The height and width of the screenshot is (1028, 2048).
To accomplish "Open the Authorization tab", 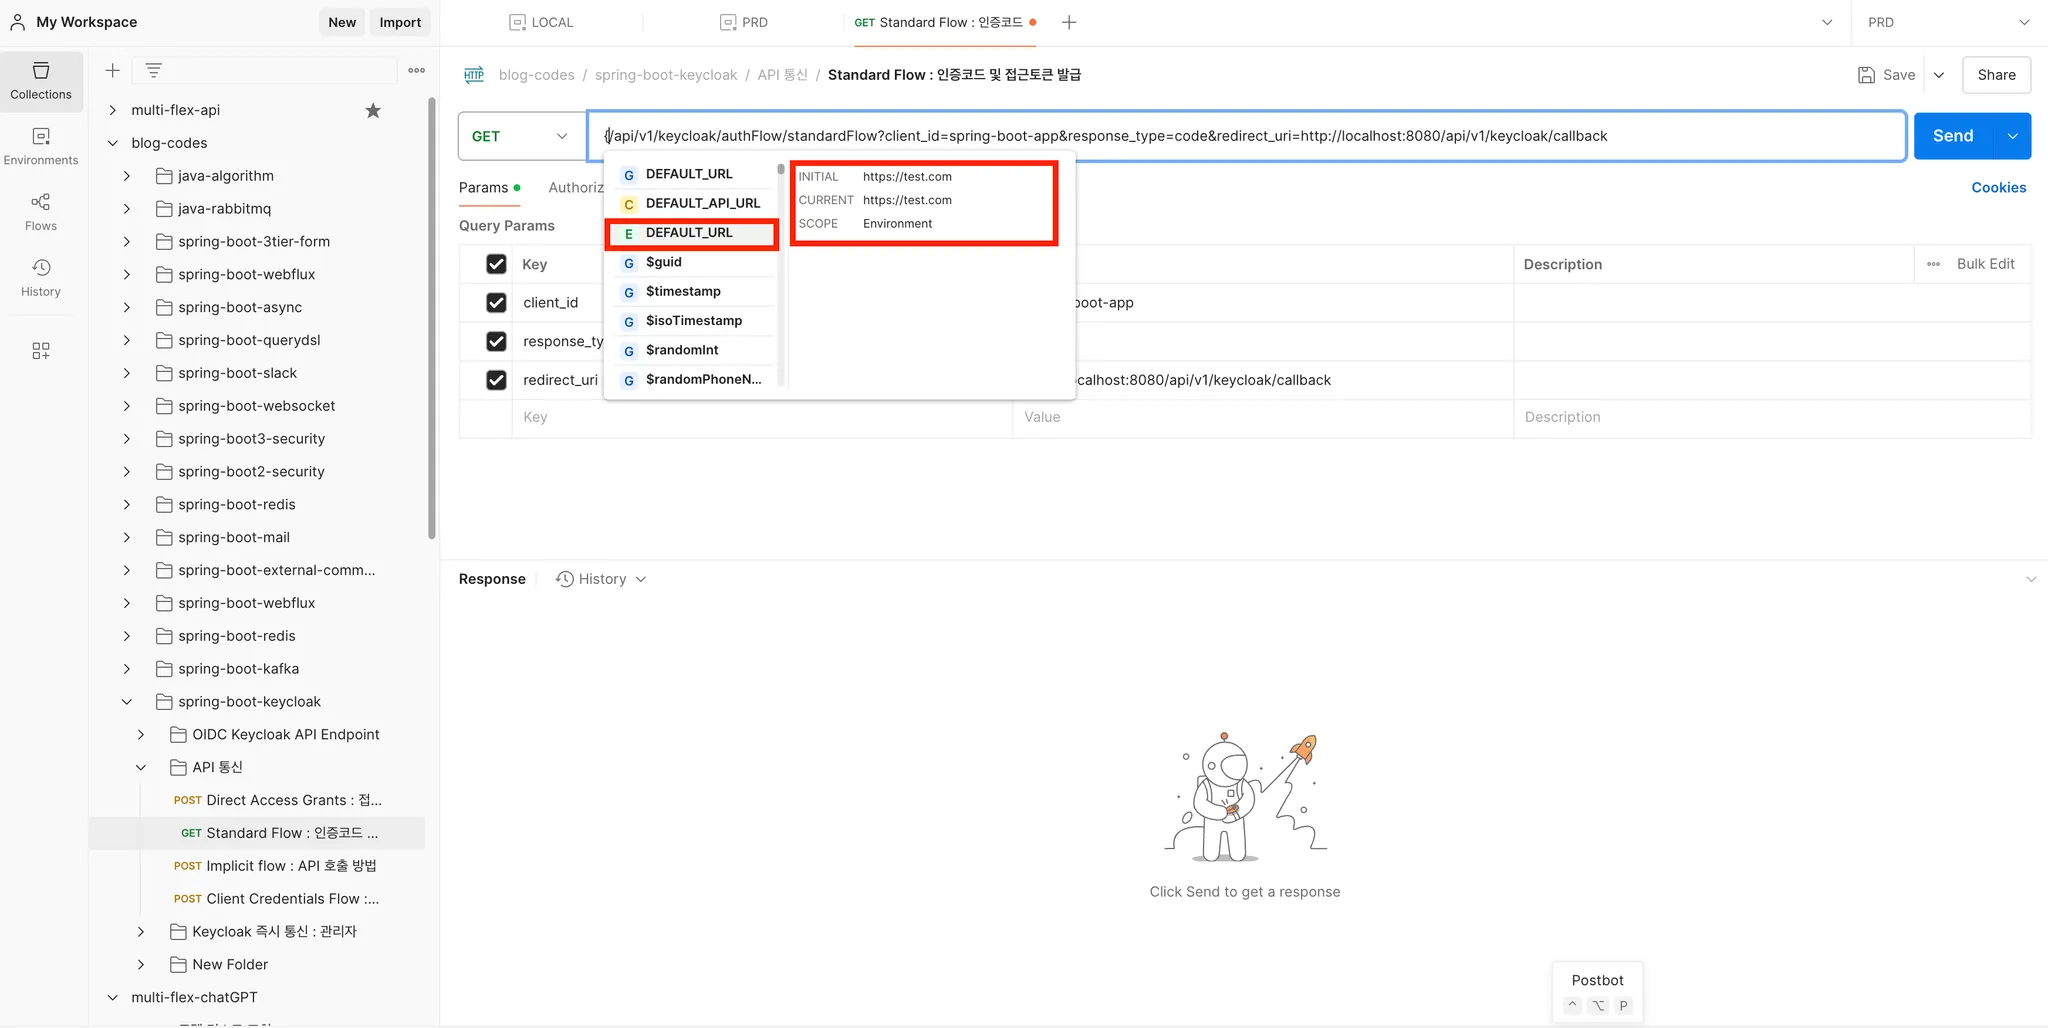I will 576,187.
